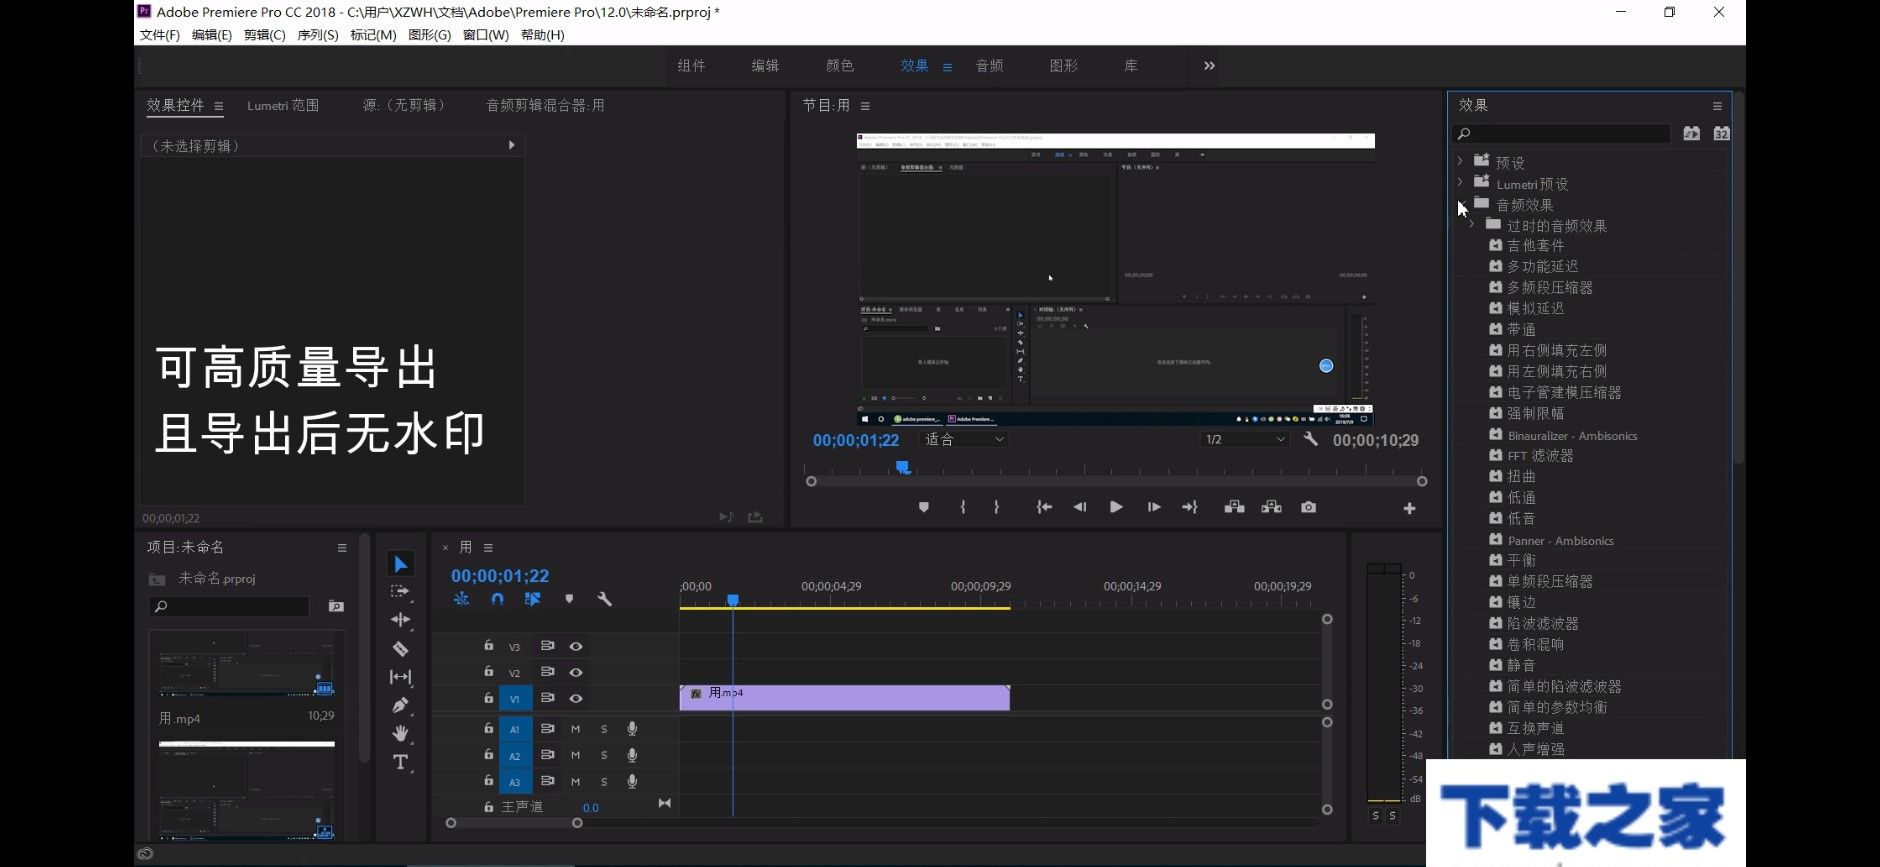Select the 用.mp4 clip in the timeline

tap(845, 698)
